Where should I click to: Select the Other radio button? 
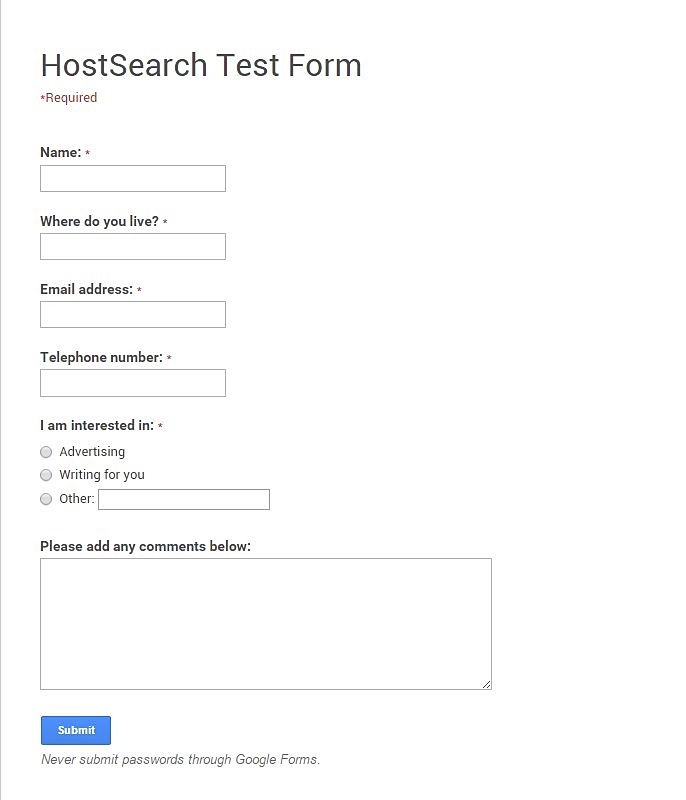click(x=46, y=499)
